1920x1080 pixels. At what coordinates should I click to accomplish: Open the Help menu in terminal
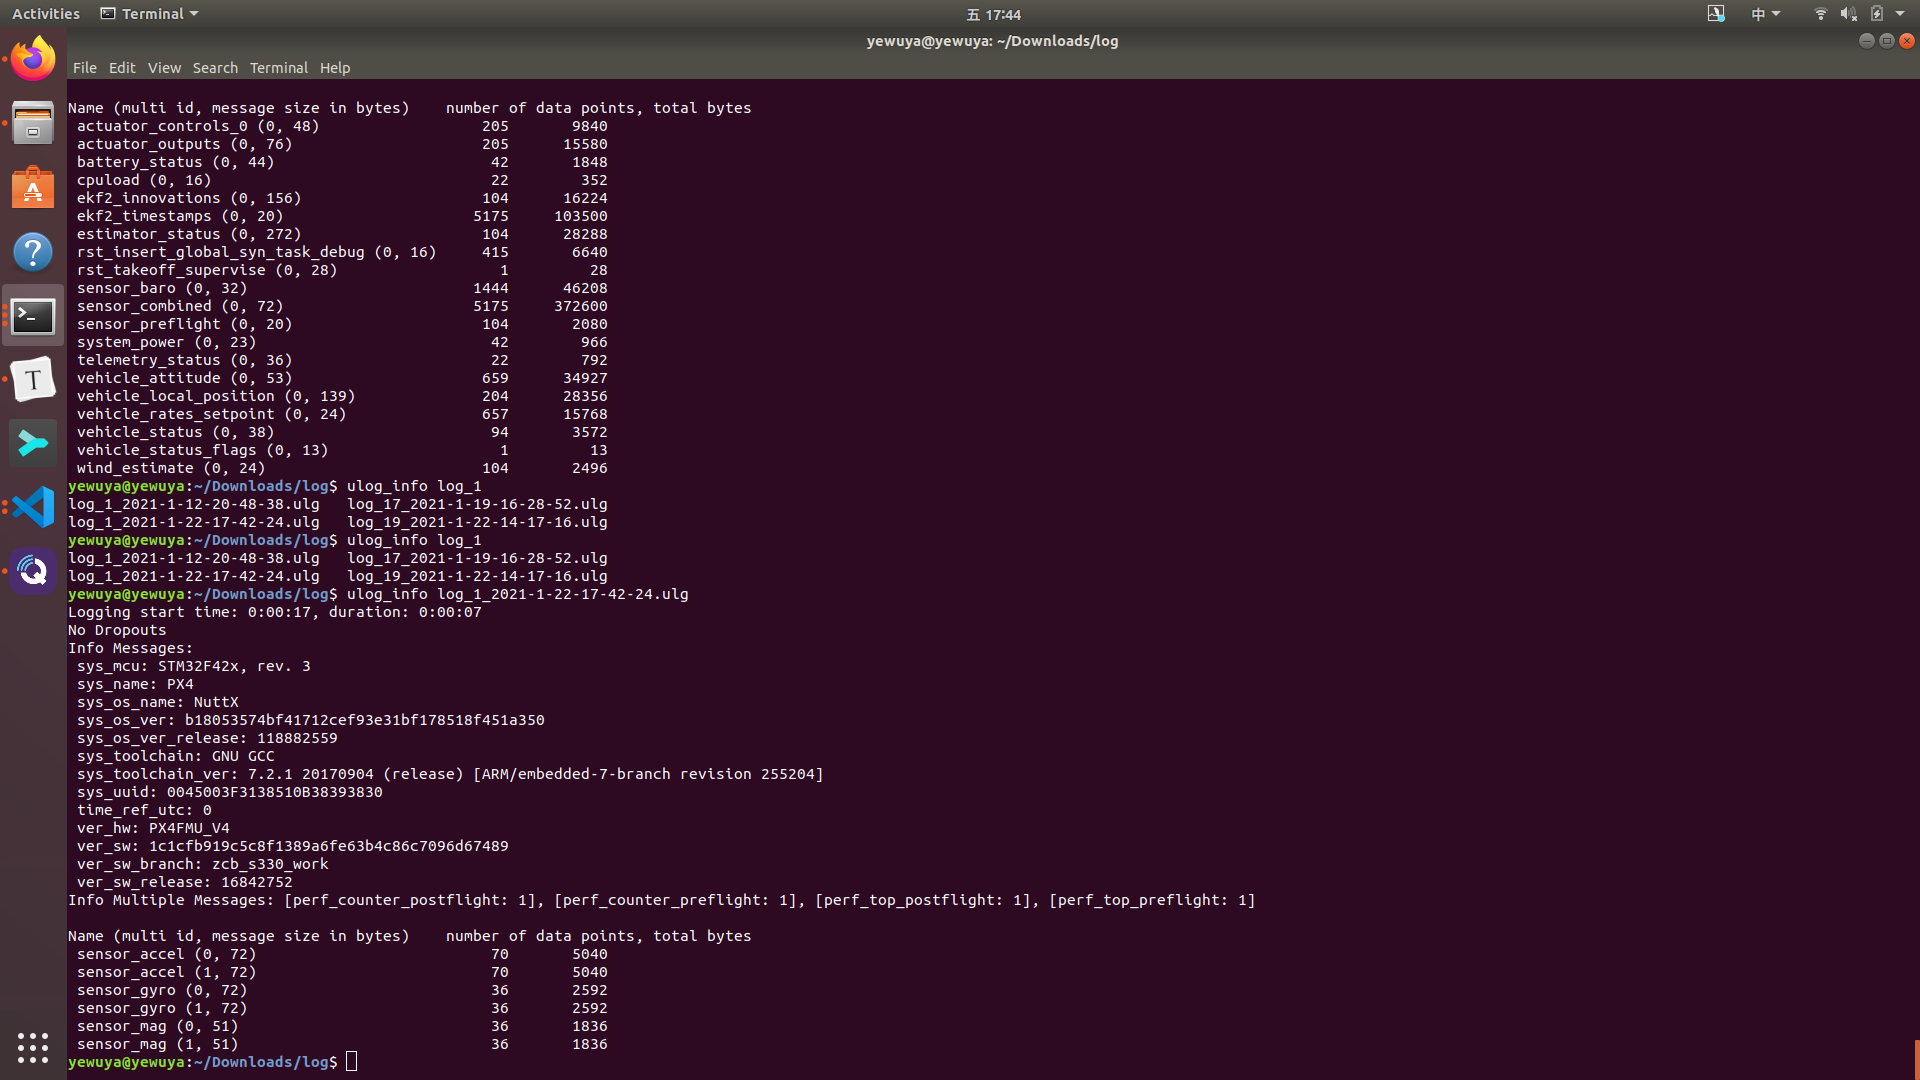tap(335, 68)
